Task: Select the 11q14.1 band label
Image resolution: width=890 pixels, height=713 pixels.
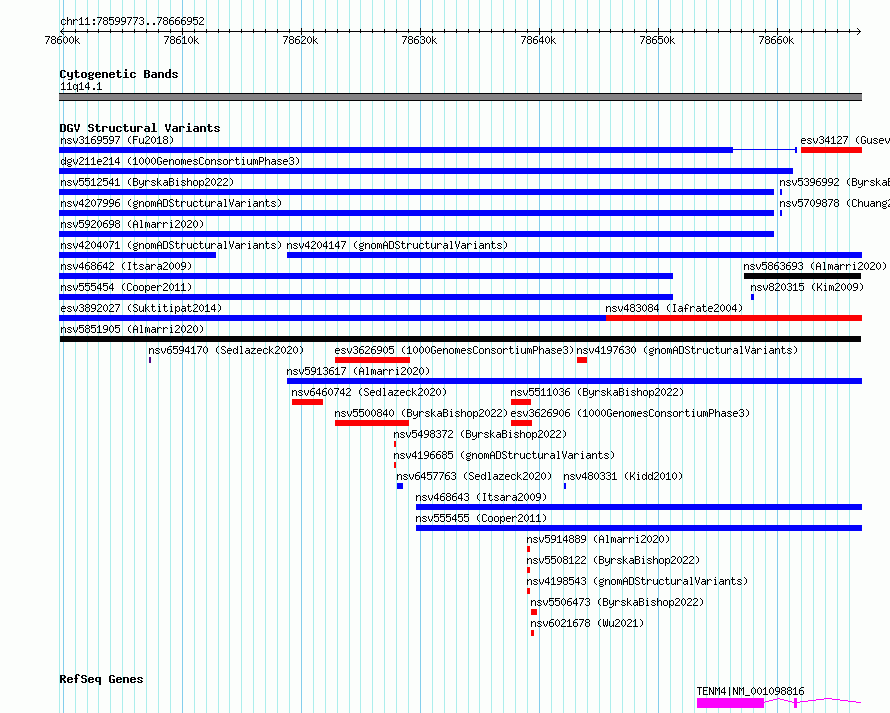Action: coord(81,86)
